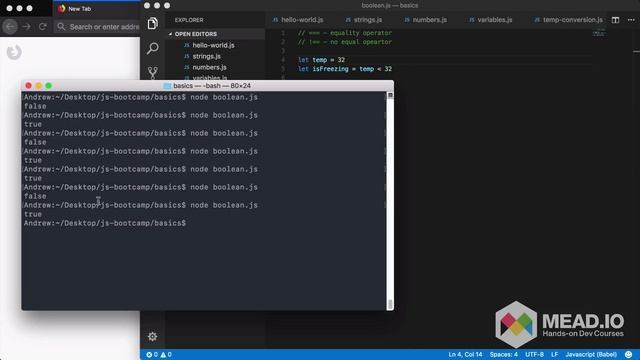The height and width of the screenshot is (360, 640).
Task: Click the VS Code editor minimap
Action: coord(598,33)
